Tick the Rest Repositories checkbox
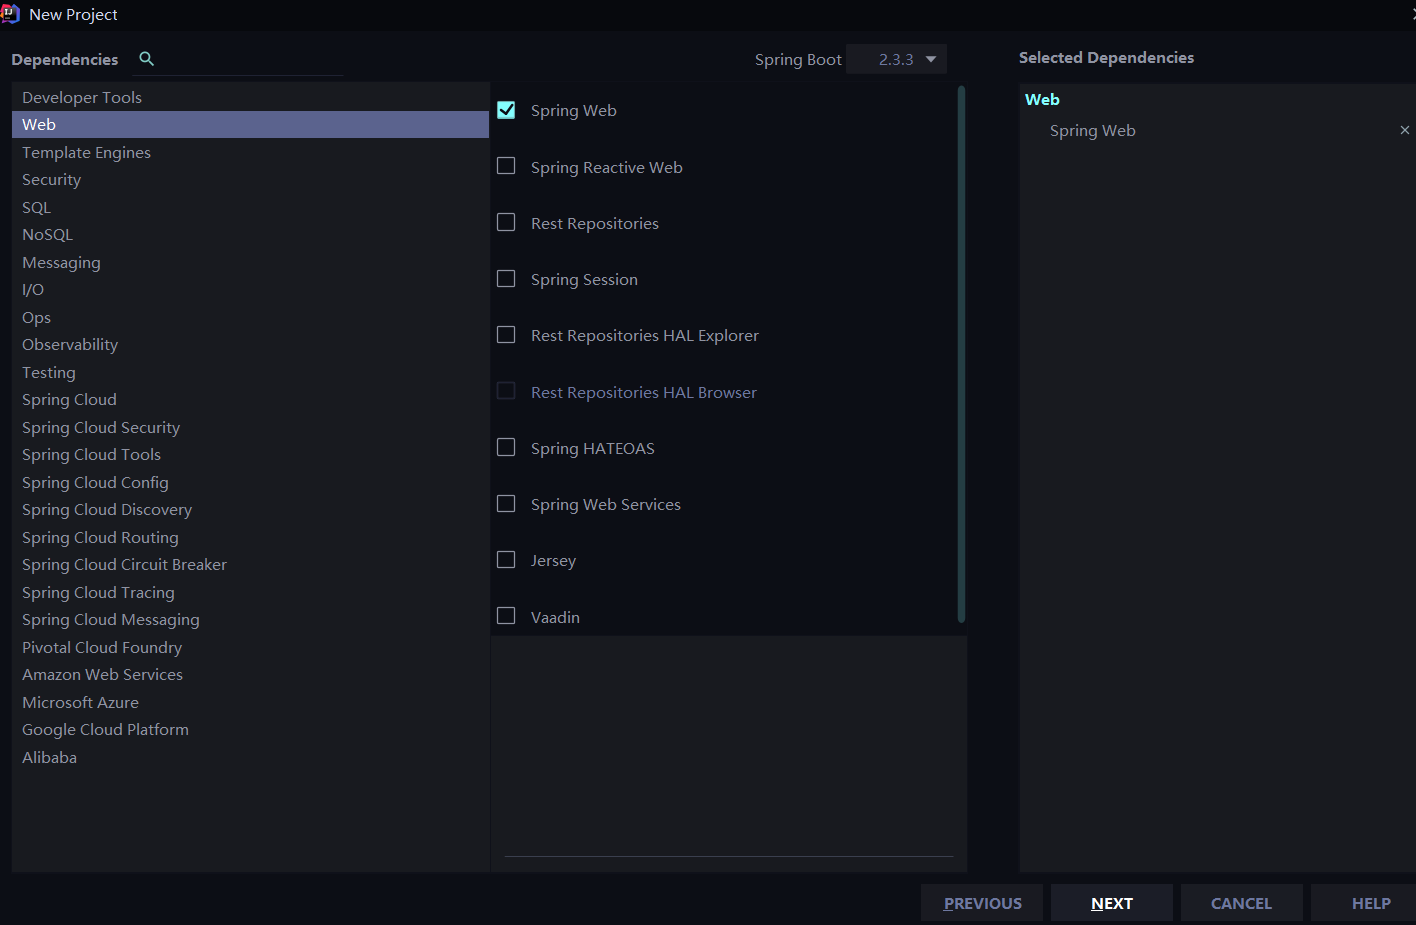Screen dimensions: 1416x925 (506, 222)
